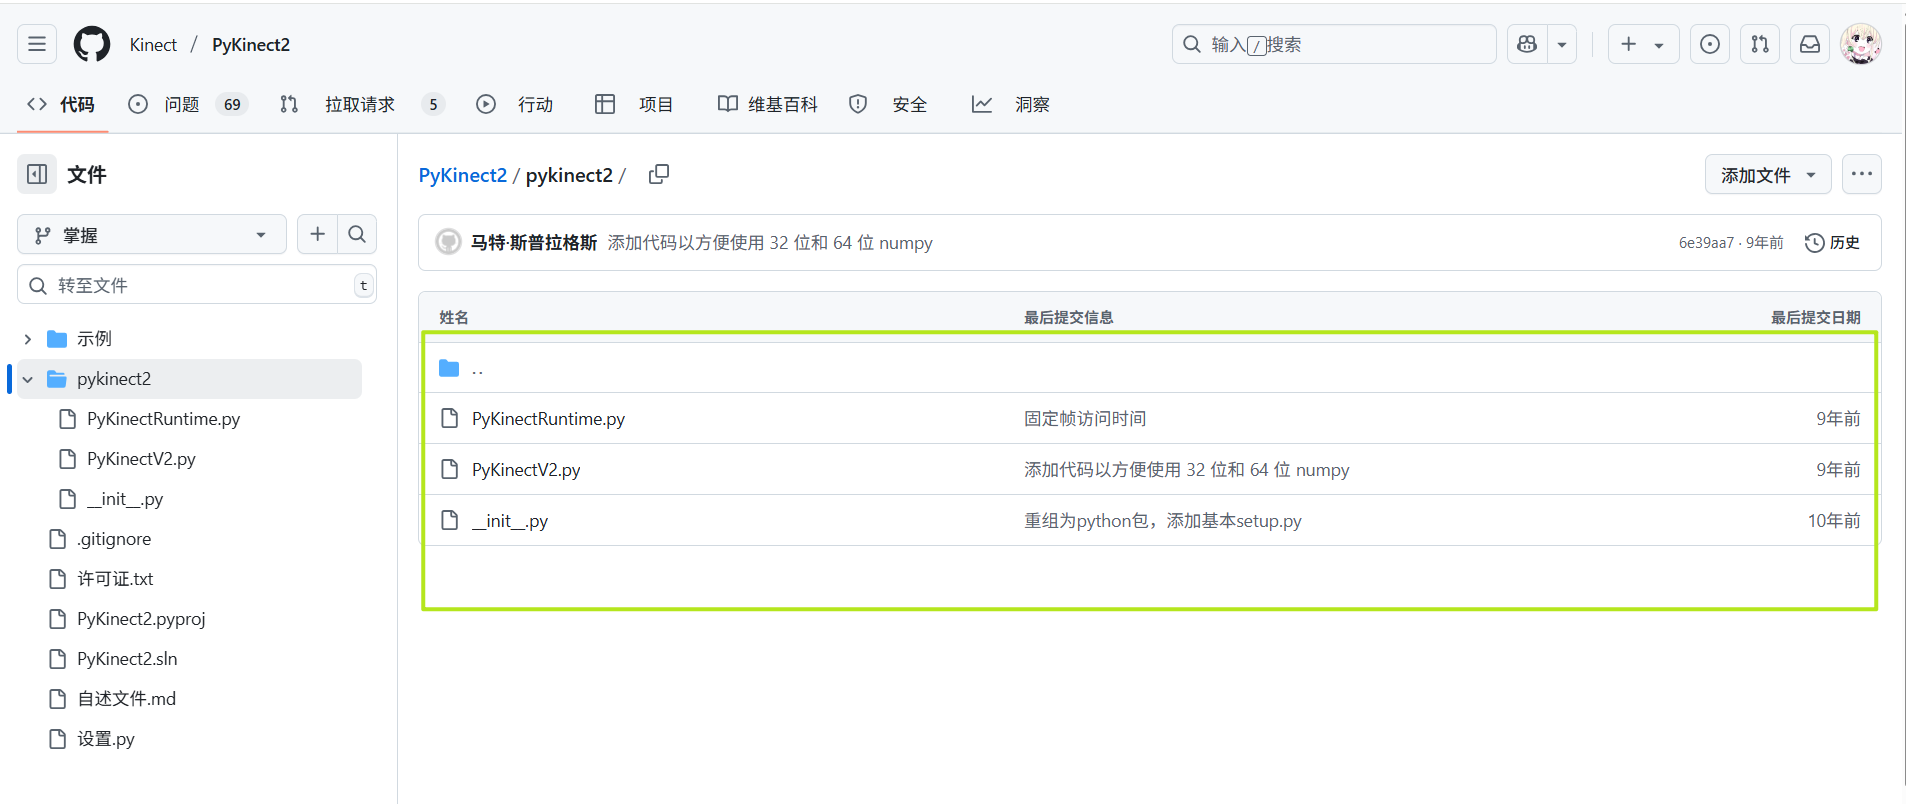Click 示例 folder in tree

tap(94, 339)
